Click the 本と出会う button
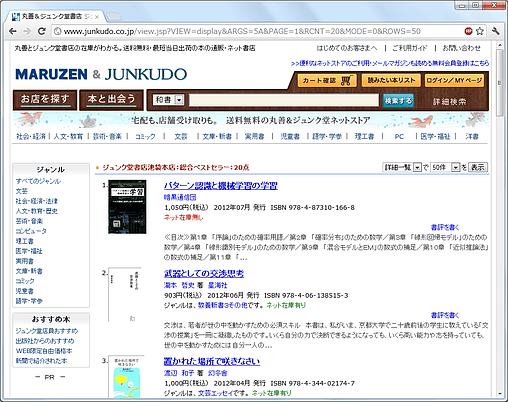Screen dimensions: 508x402 point(111,100)
